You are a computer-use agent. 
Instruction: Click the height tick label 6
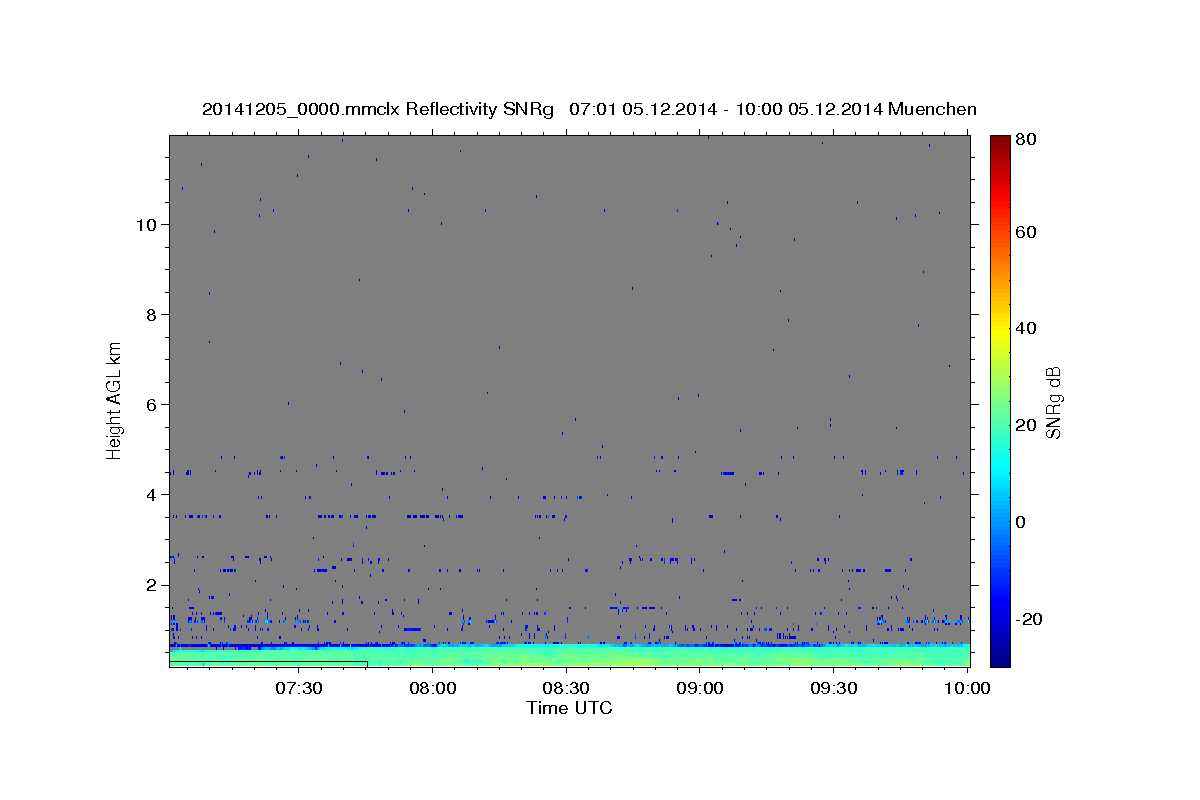[152, 404]
